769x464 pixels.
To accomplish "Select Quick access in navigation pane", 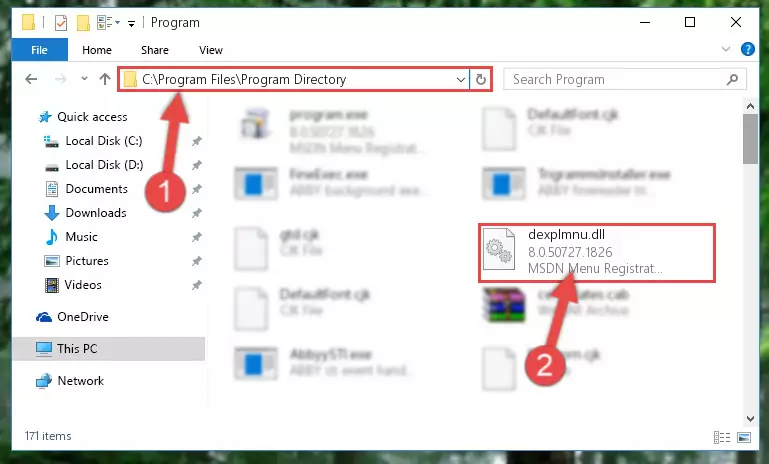I will (92, 117).
